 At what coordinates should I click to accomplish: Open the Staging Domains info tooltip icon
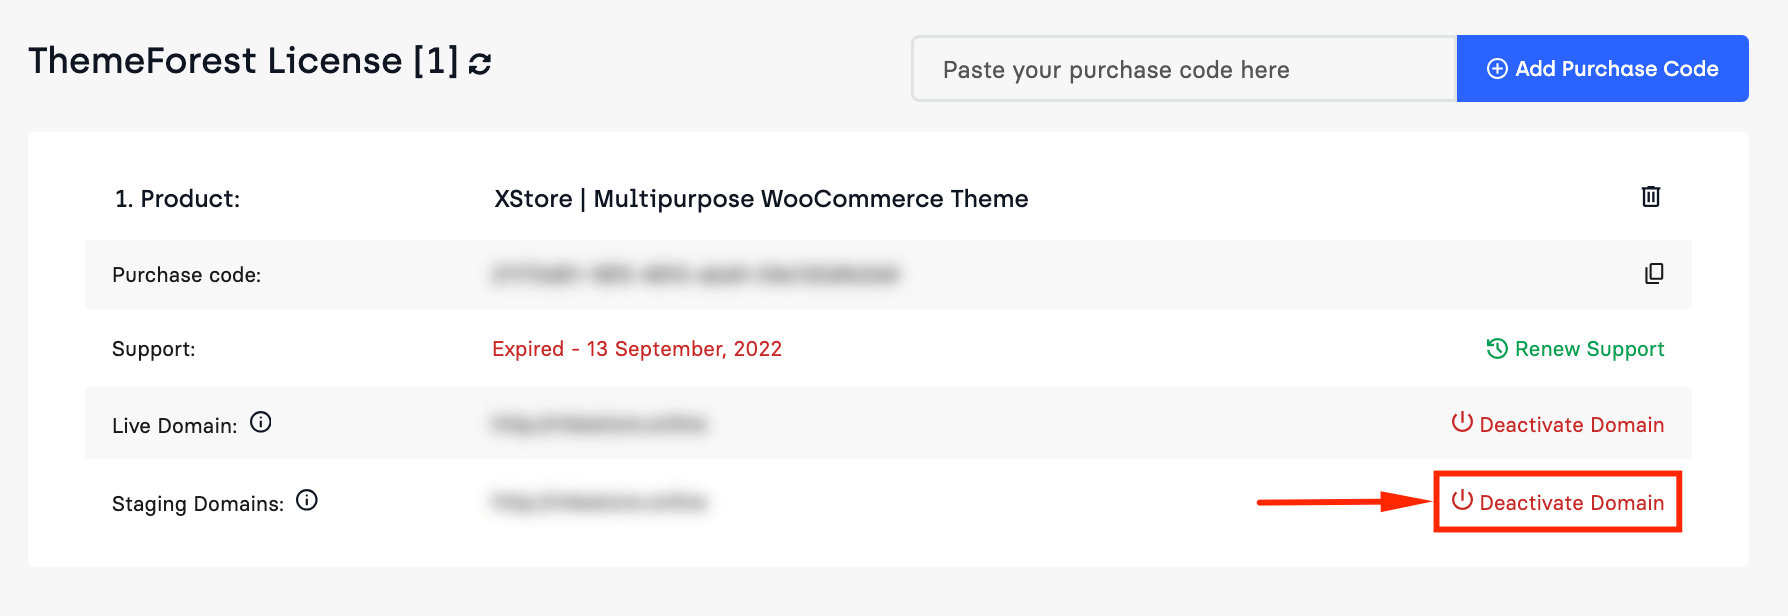tap(307, 500)
